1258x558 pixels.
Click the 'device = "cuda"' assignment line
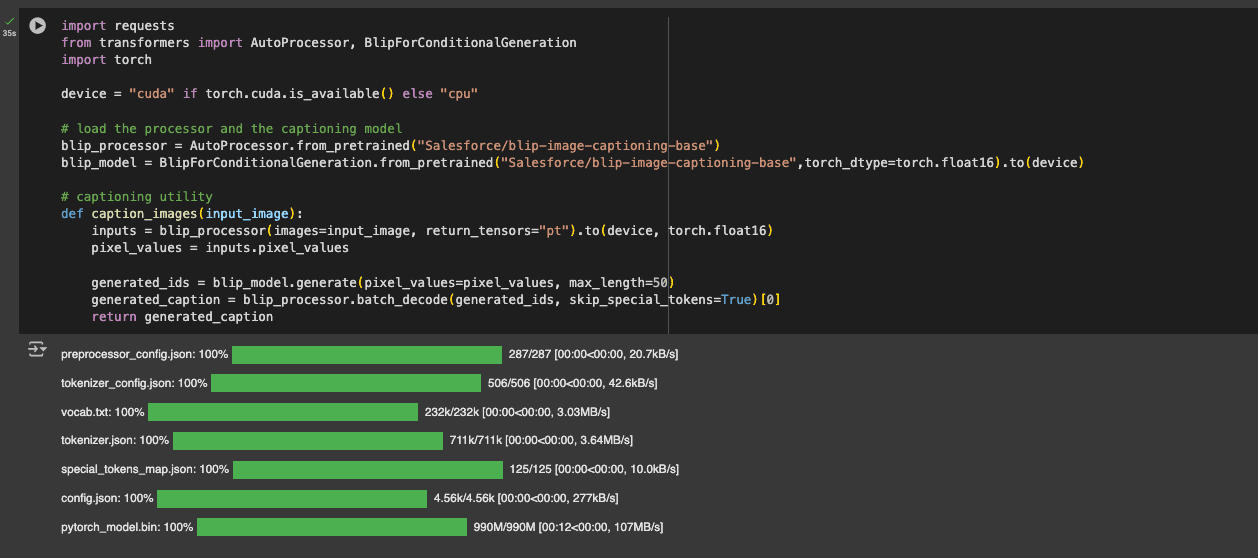[269, 94]
